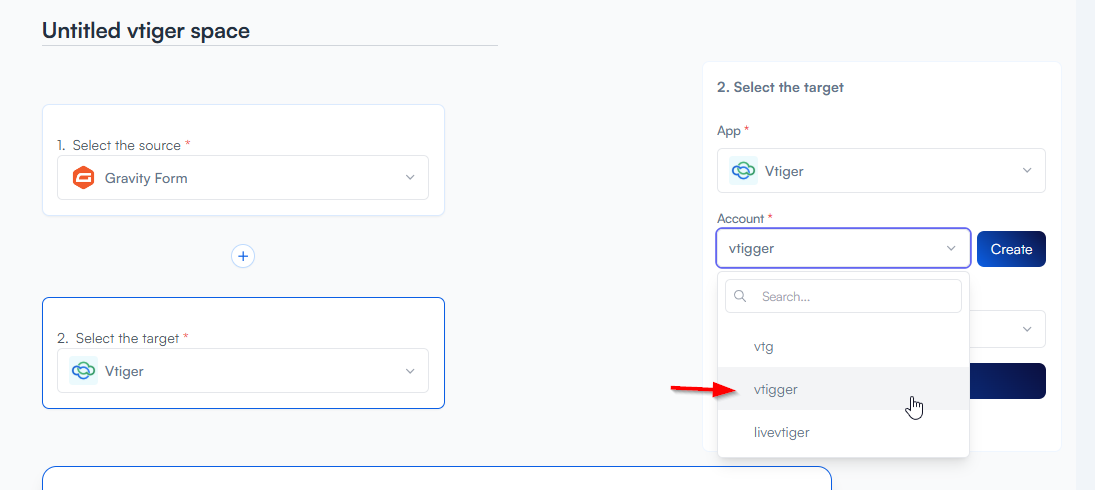
Task: Click the Gravity Form logo icon
Action: pos(84,178)
